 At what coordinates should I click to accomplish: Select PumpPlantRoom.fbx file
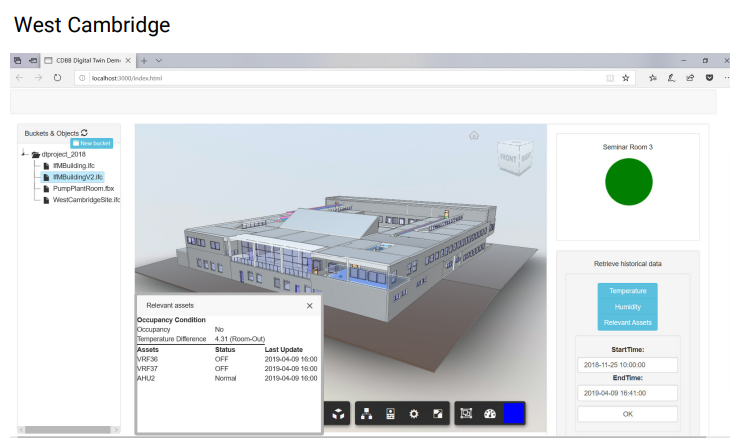pyautogui.click(x=82, y=188)
